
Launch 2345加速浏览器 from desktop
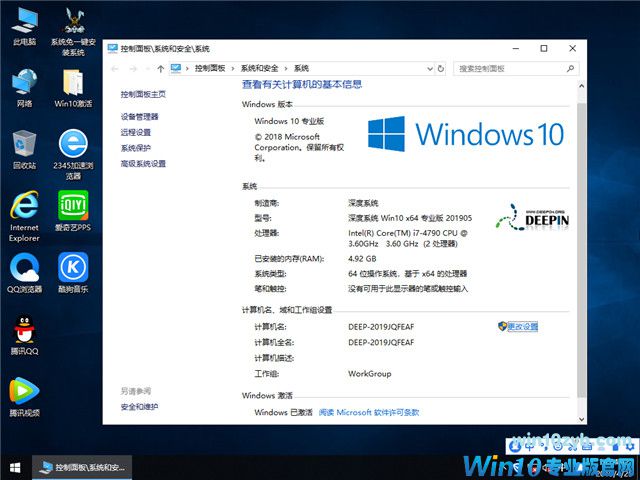pos(73,154)
